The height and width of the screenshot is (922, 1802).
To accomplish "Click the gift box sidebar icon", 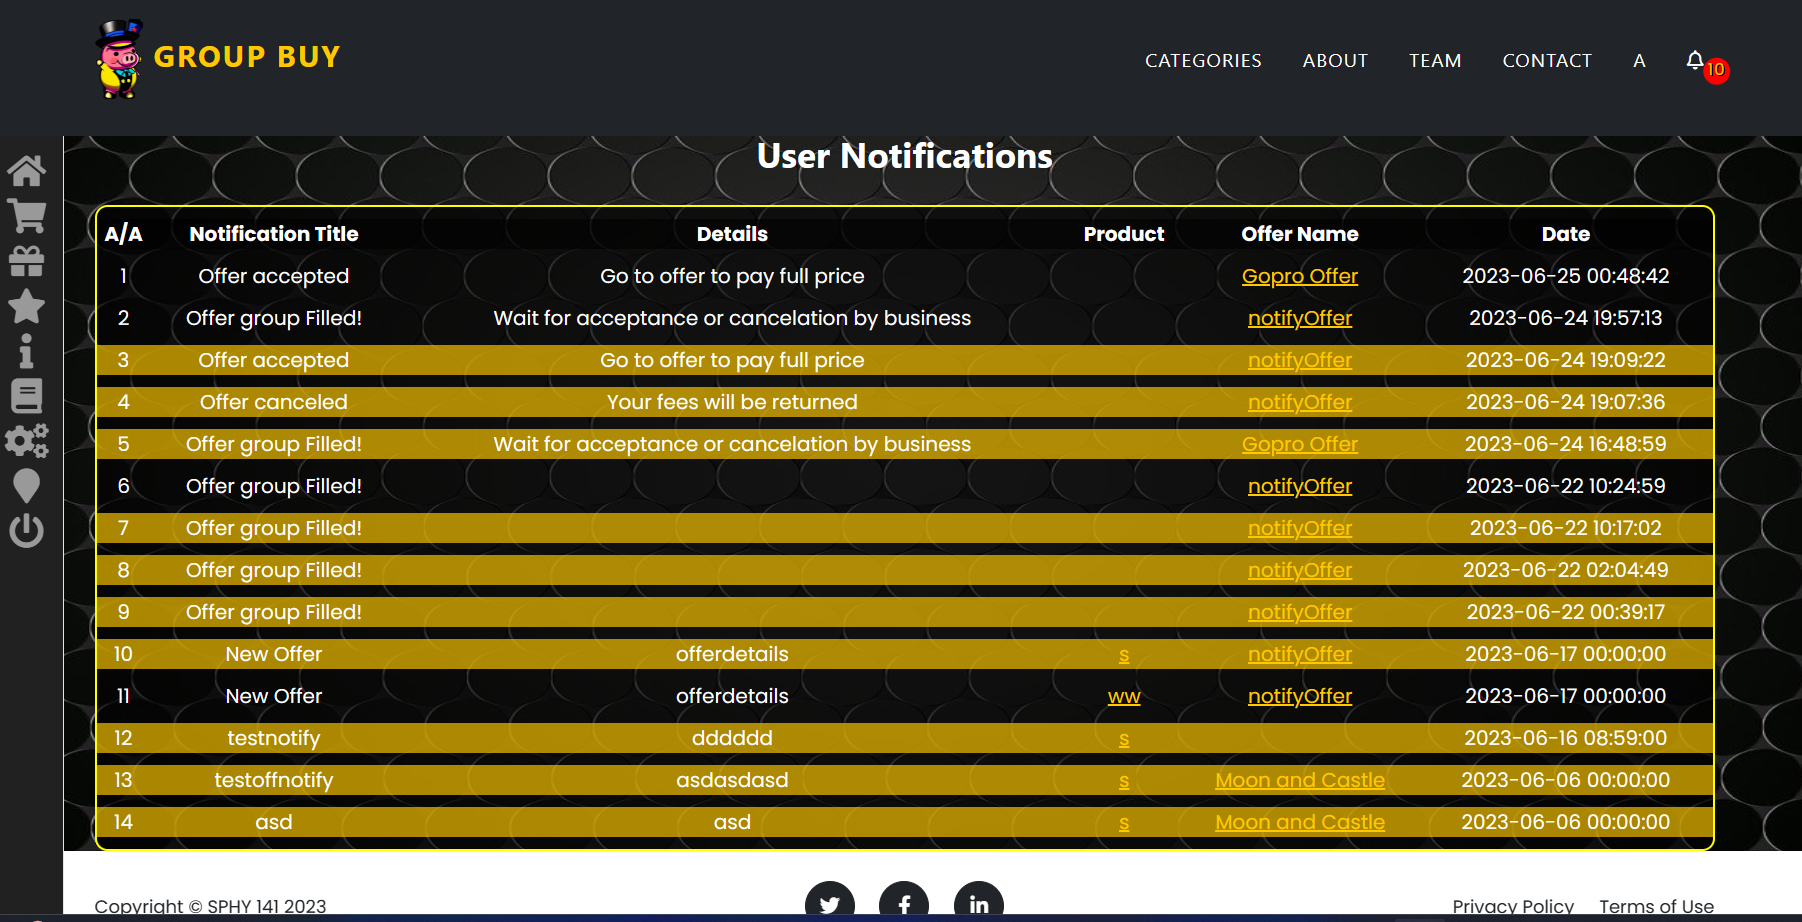I will 27,261.
